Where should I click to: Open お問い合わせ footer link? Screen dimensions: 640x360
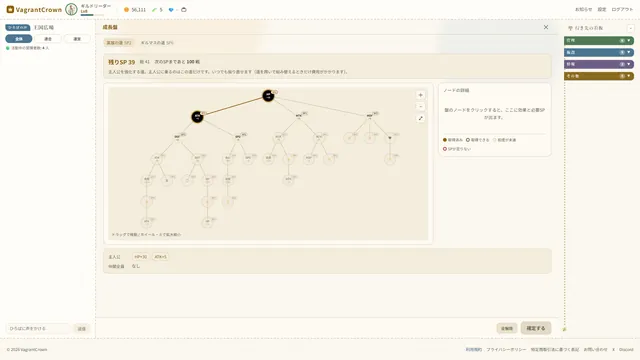point(595,349)
